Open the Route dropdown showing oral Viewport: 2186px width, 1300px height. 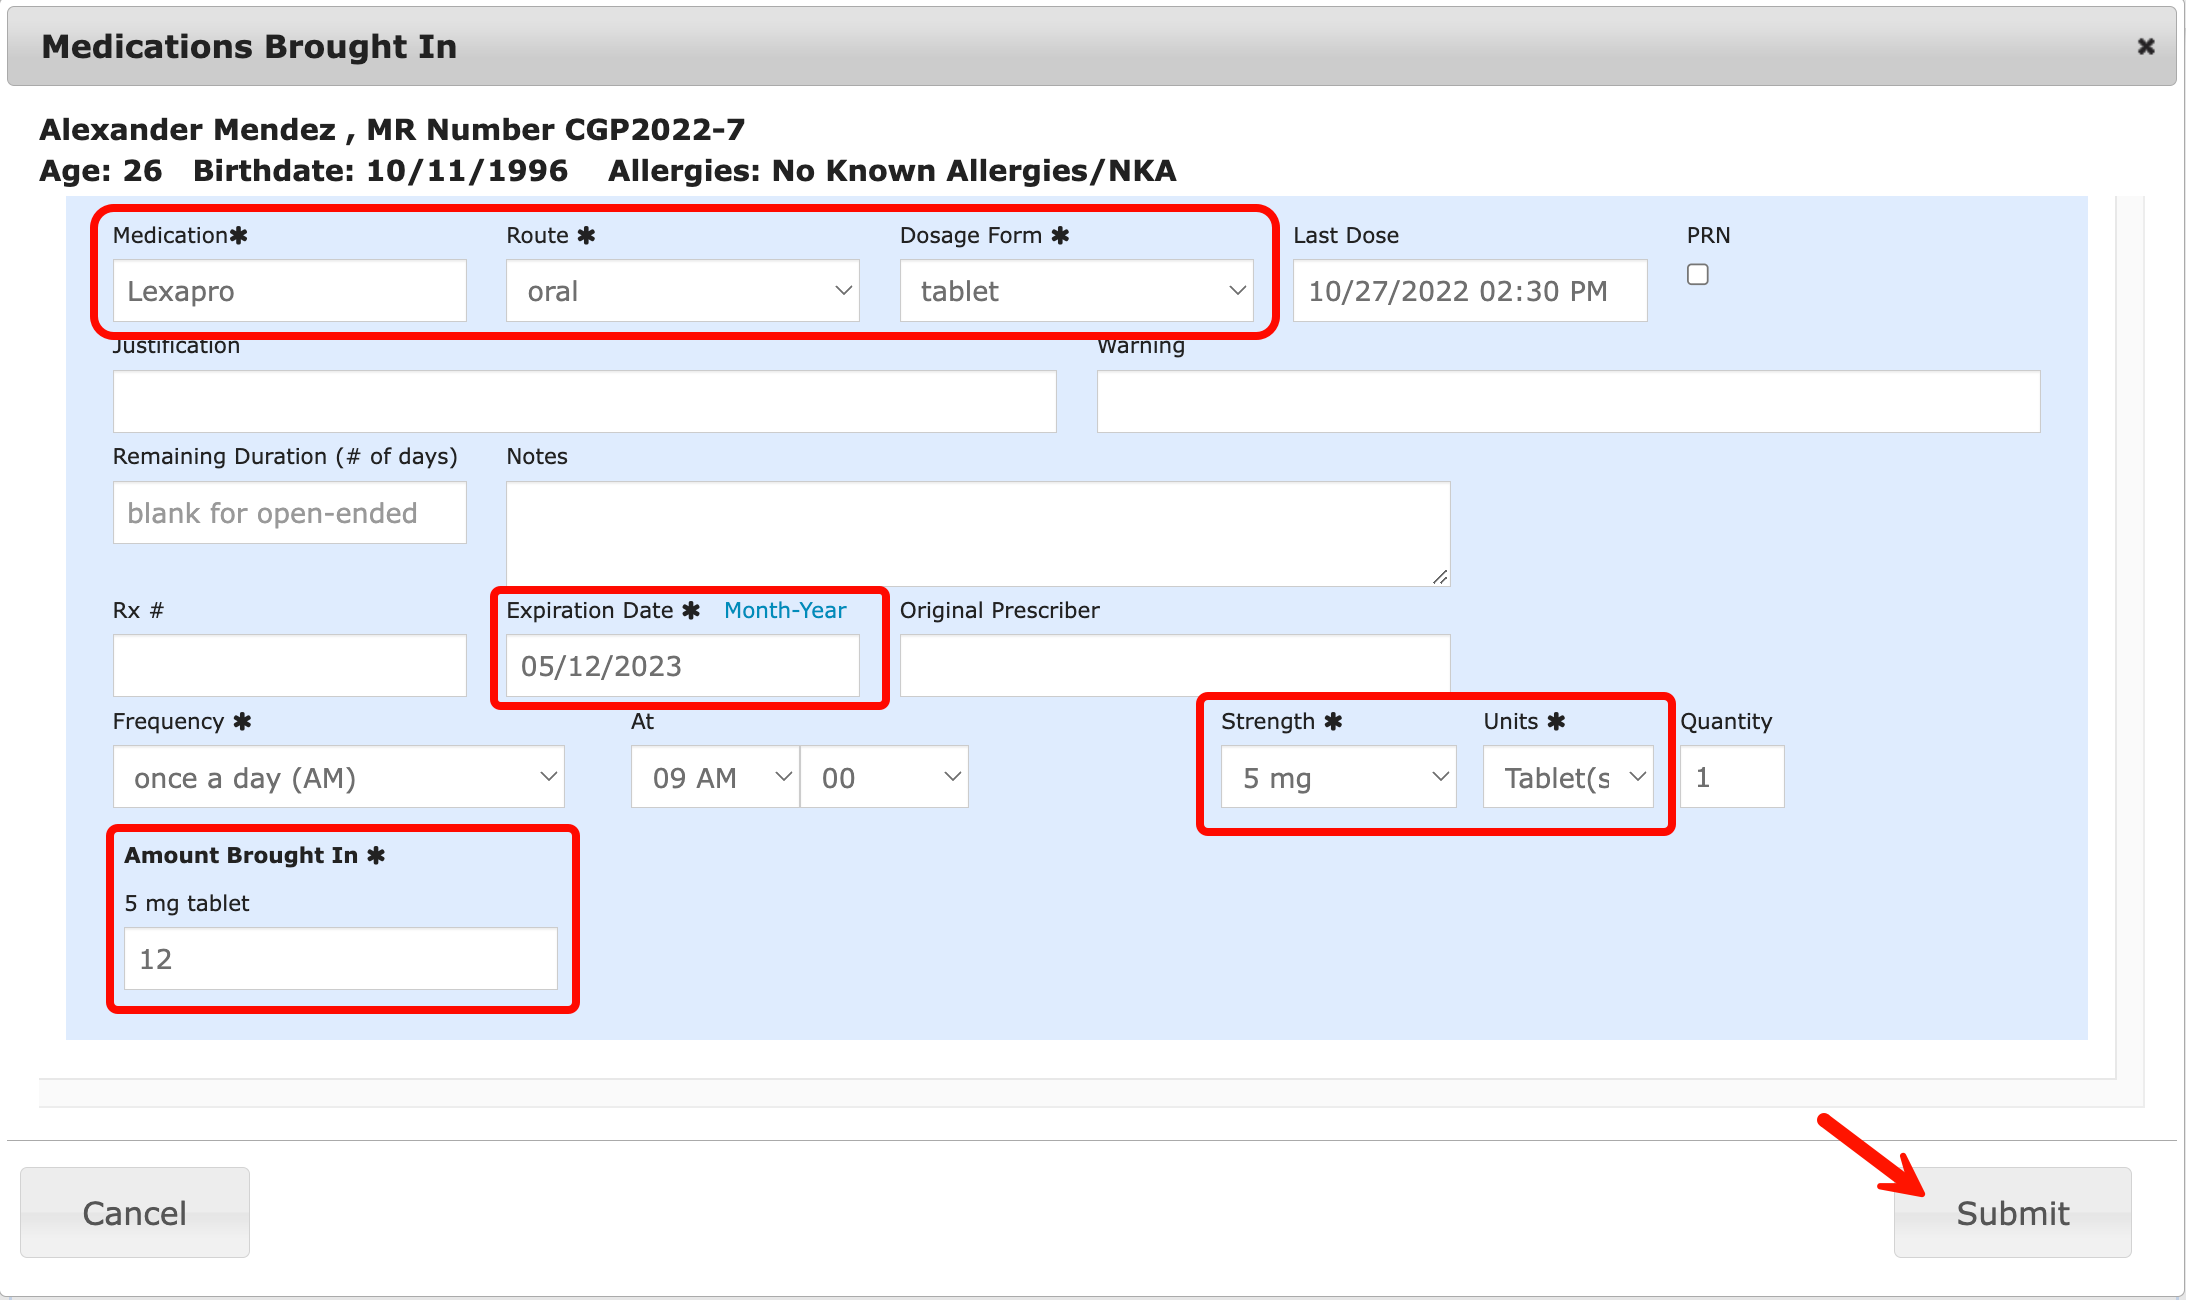[x=682, y=291]
